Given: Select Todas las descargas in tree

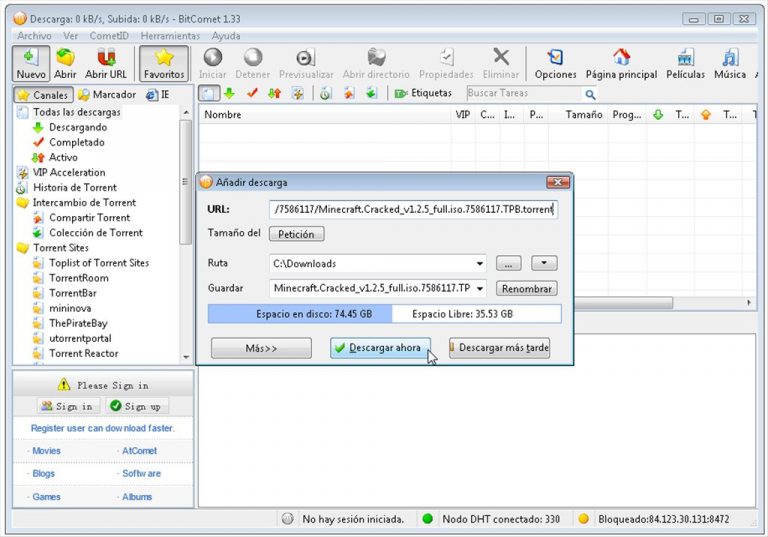Looking at the screenshot, I should click(76, 112).
